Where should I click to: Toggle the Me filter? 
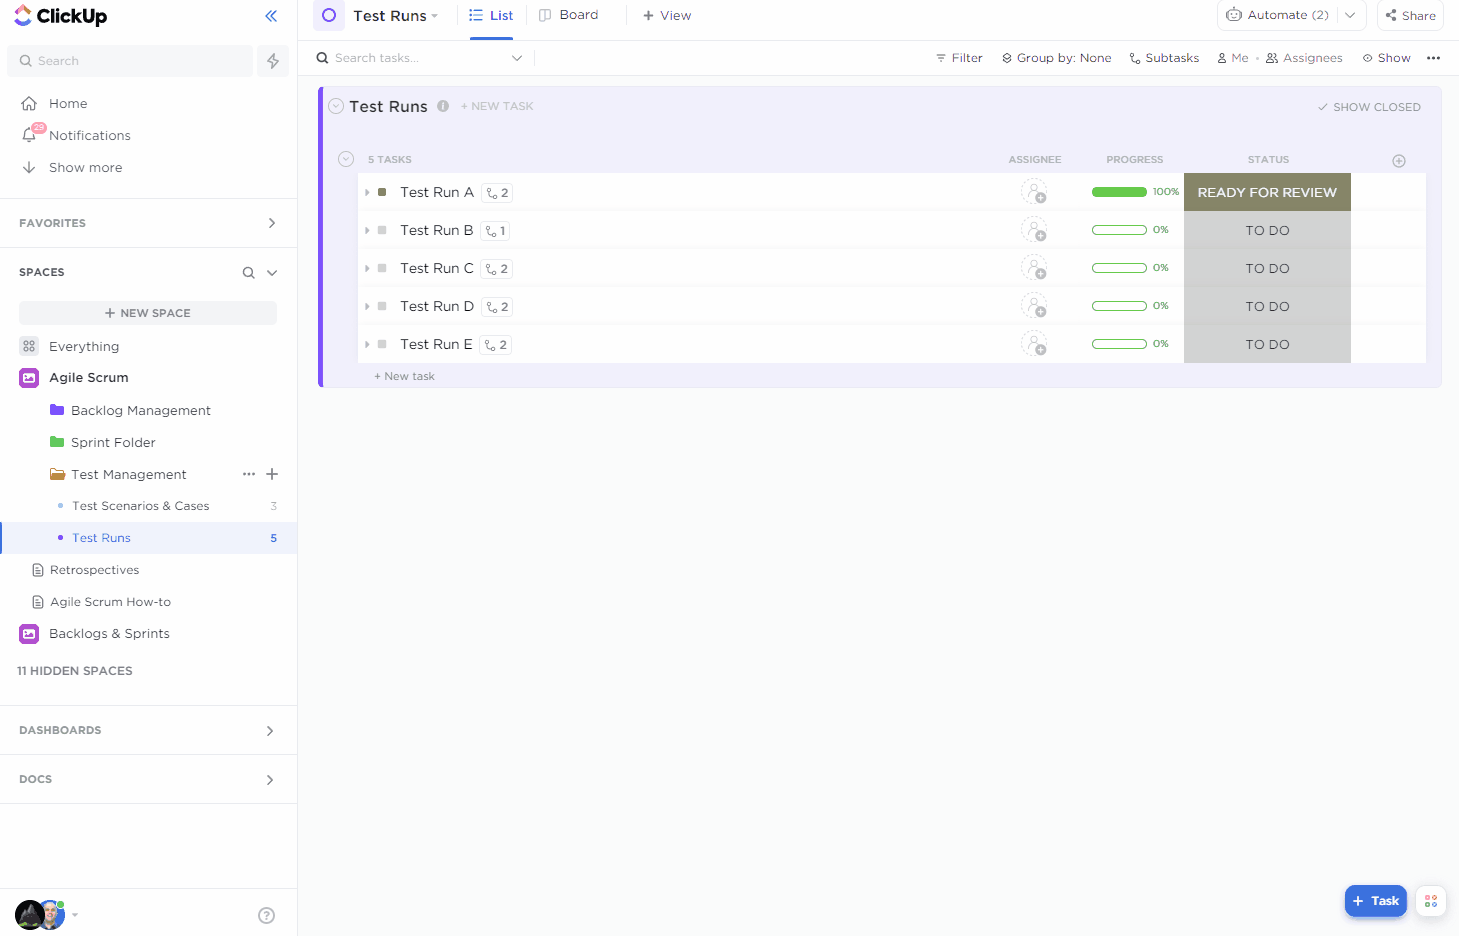point(1232,58)
